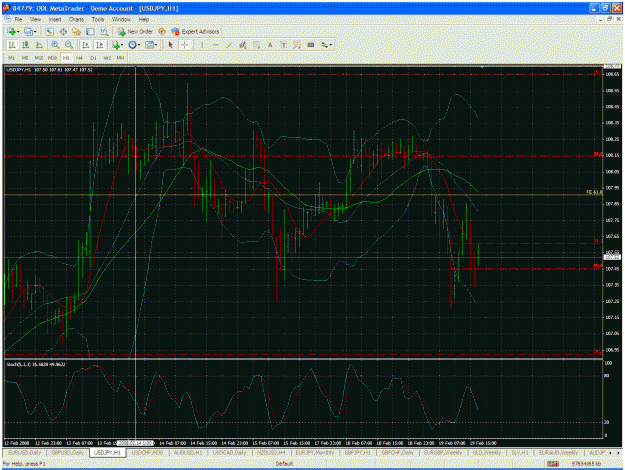Switch to the AUDUSD,H1 chart tab
Screen dimensions: 625x470
coord(188,453)
